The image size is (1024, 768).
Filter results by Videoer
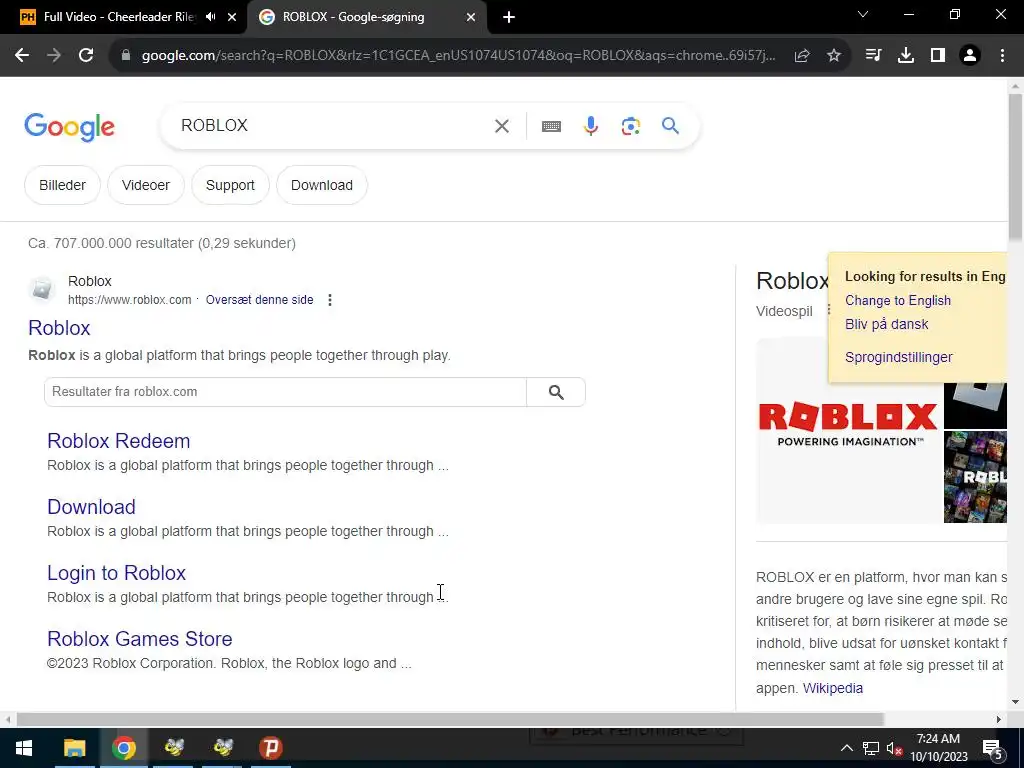coord(146,185)
